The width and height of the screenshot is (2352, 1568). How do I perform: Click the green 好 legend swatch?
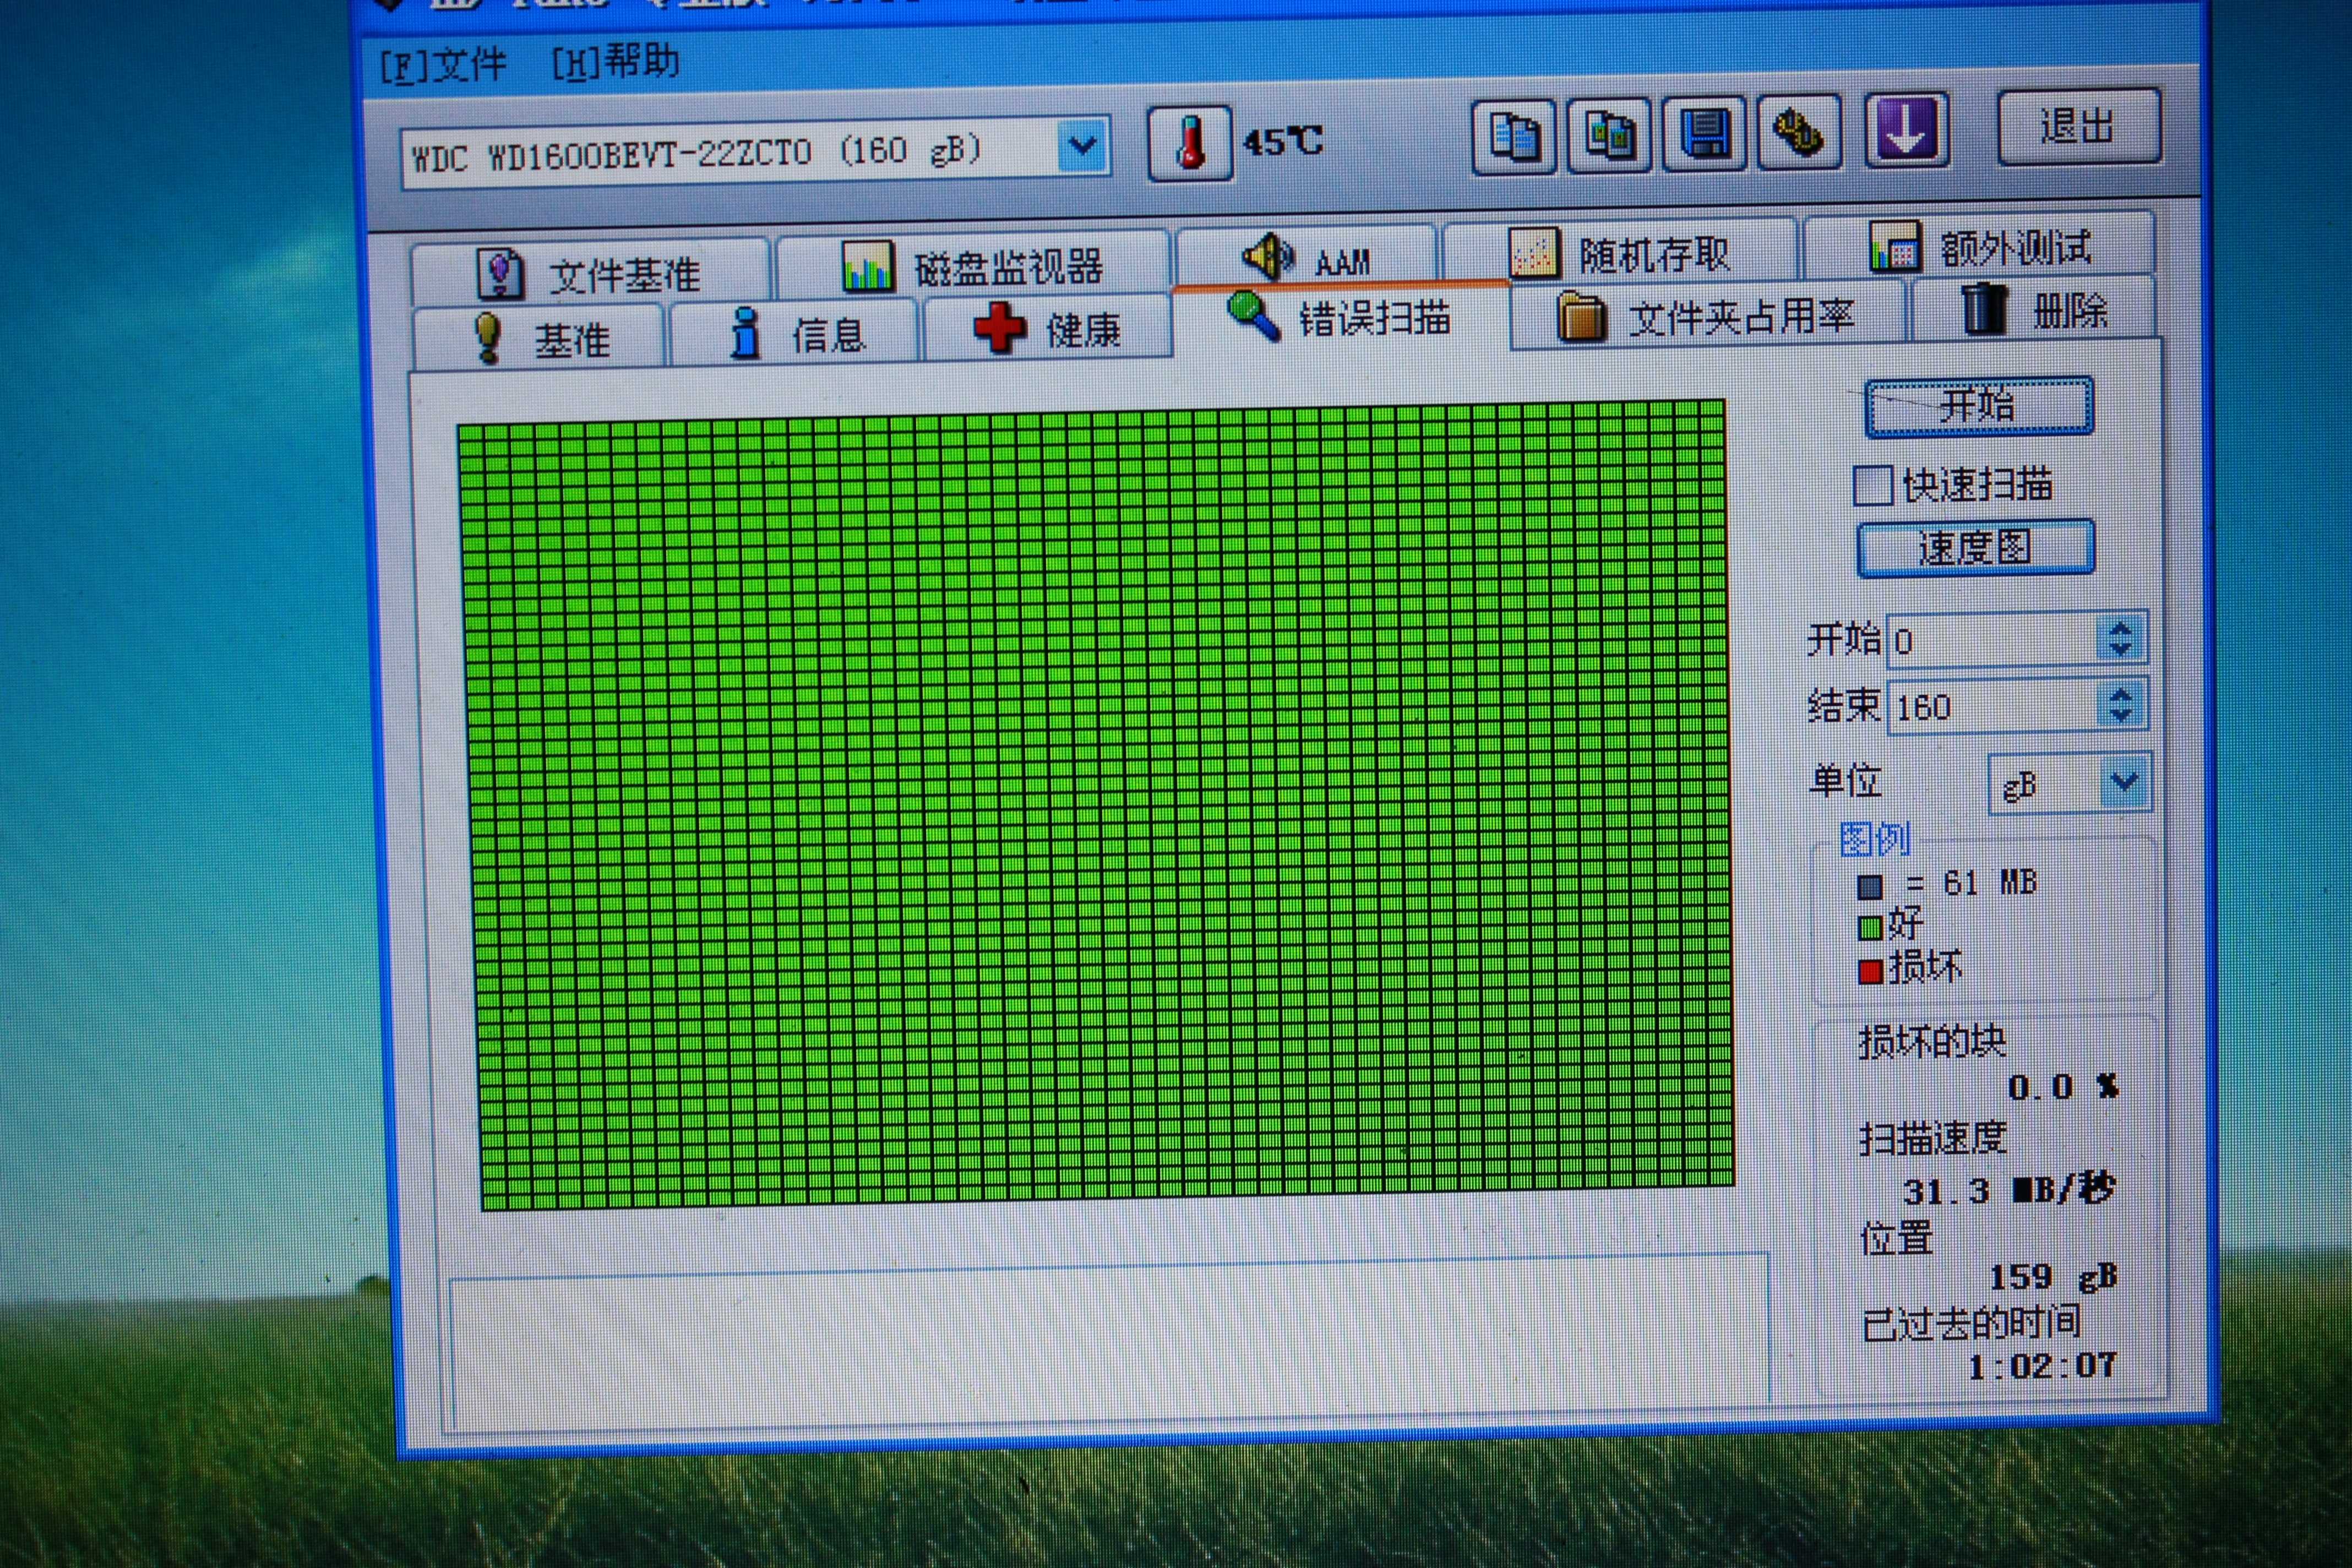click(x=1869, y=928)
